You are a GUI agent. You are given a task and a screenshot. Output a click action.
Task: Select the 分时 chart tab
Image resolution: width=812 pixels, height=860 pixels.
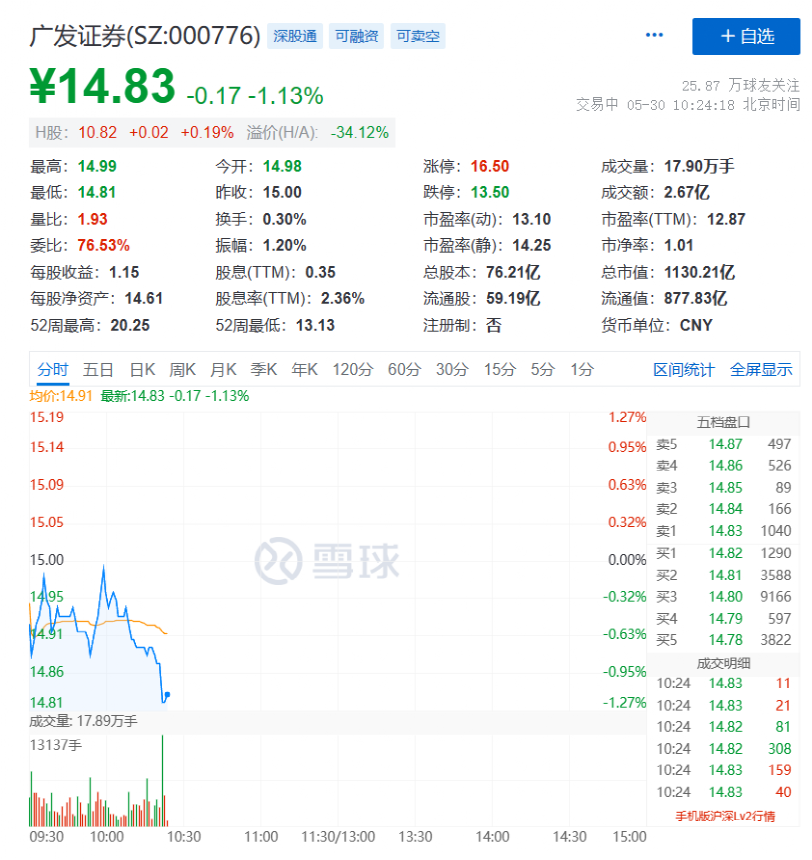pyautogui.click(x=53, y=369)
